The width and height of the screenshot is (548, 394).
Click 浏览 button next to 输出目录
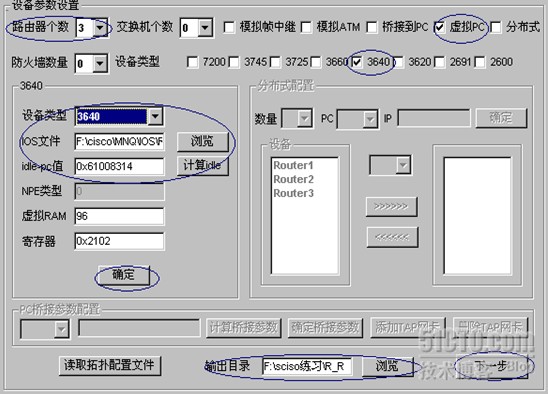(x=388, y=366)
